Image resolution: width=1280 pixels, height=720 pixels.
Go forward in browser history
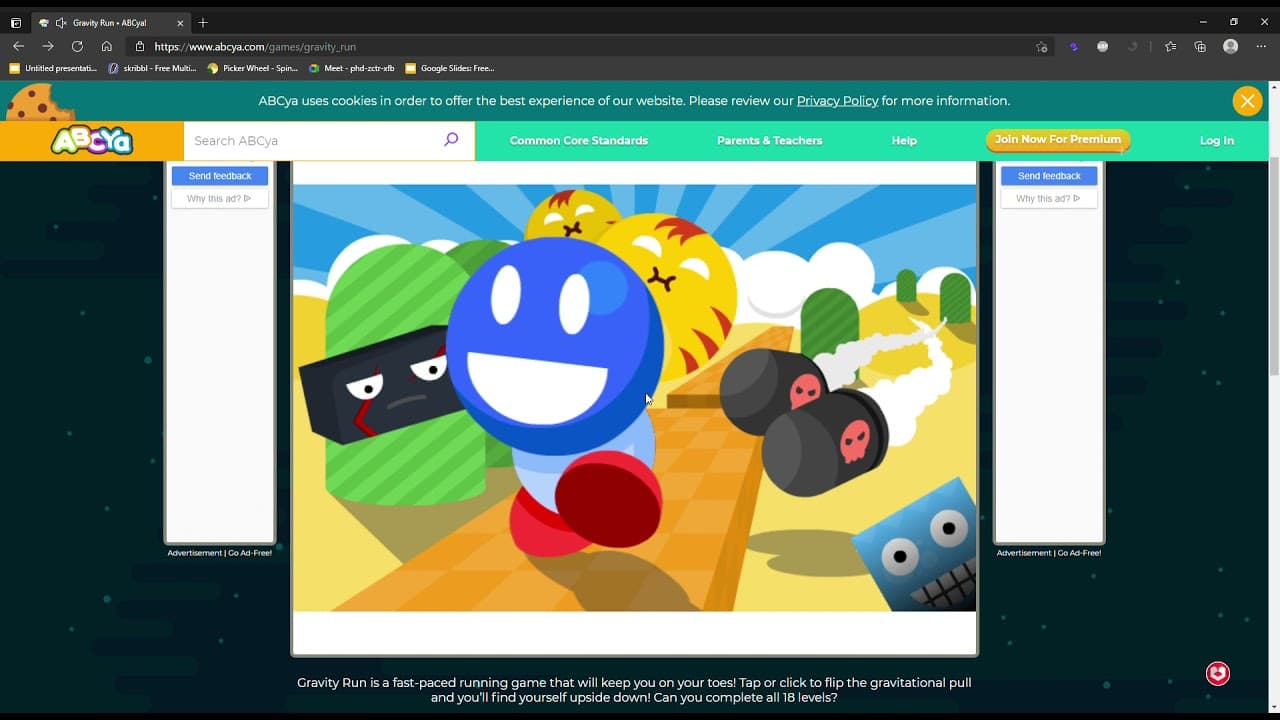point(47,46)
